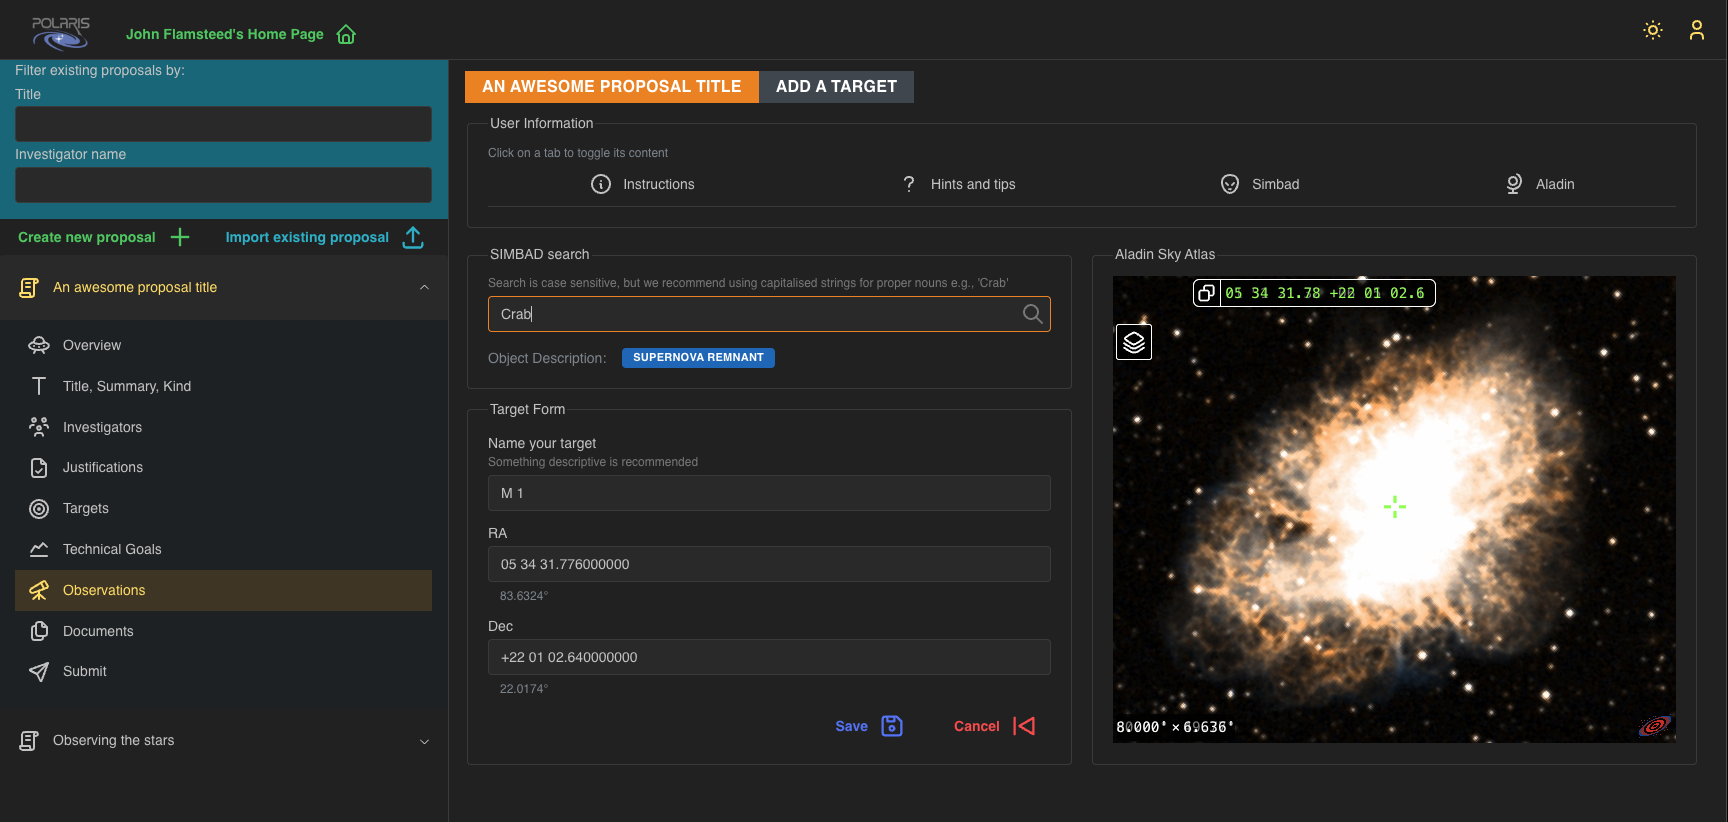Save the target form
Viewport: 1728px width, 822px height.
tap(868, 726)
